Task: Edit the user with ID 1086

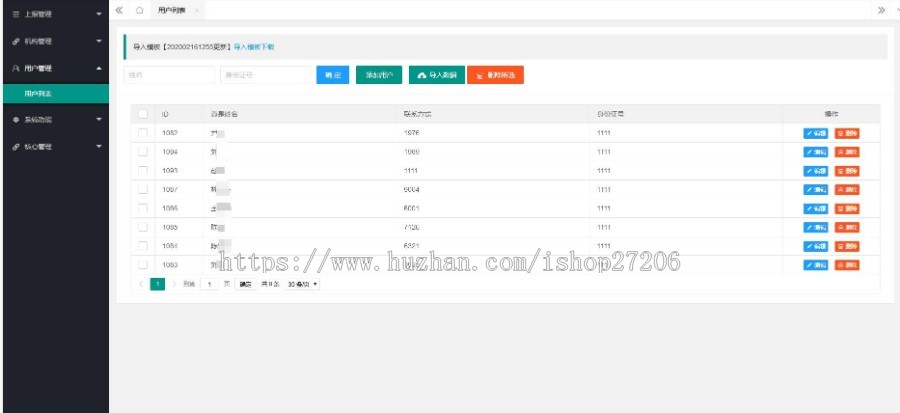Action: click(x=816, y=209)
